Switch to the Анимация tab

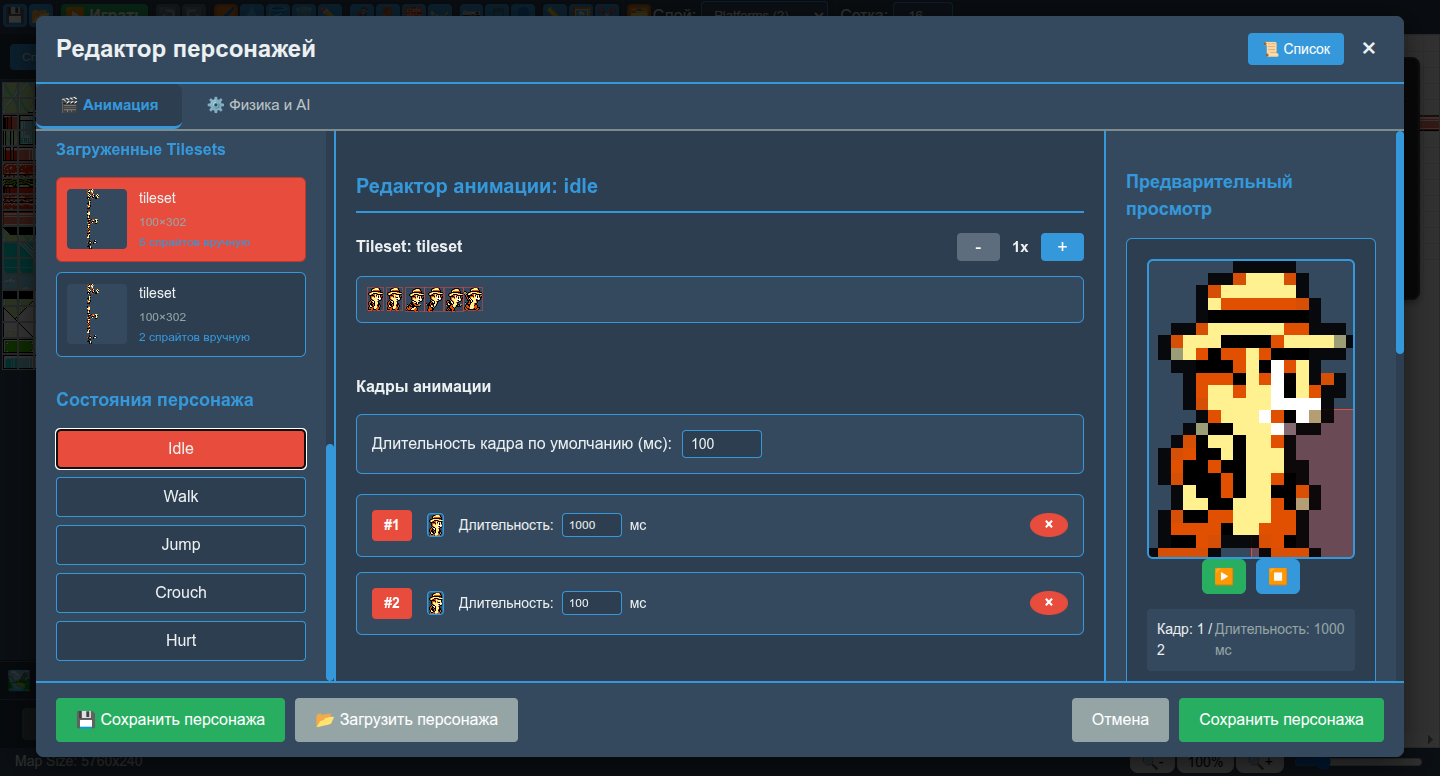[109, 105]
